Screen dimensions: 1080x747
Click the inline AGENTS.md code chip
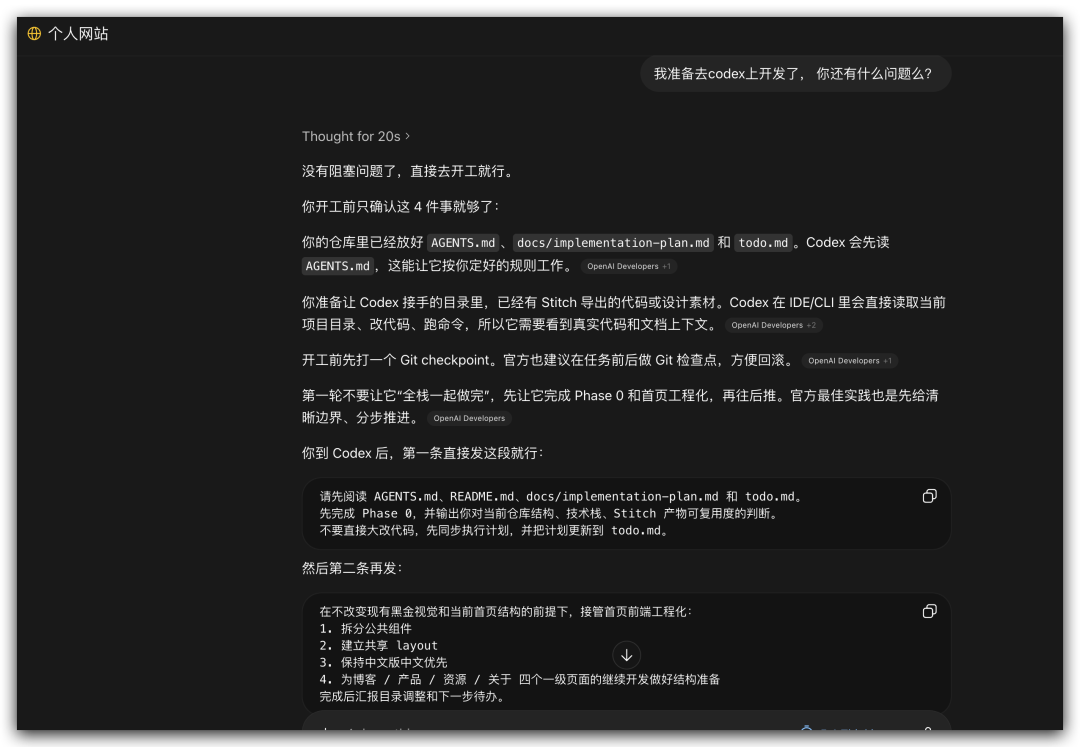464,242
